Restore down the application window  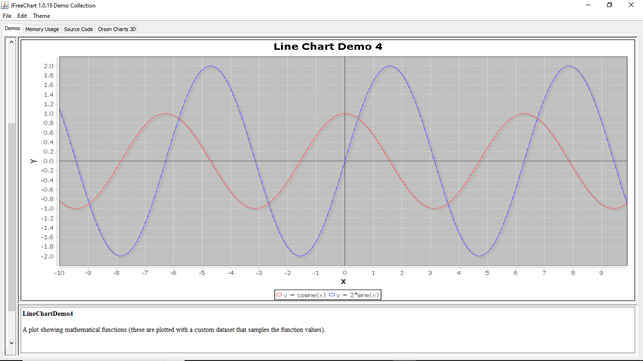(609, 5)
